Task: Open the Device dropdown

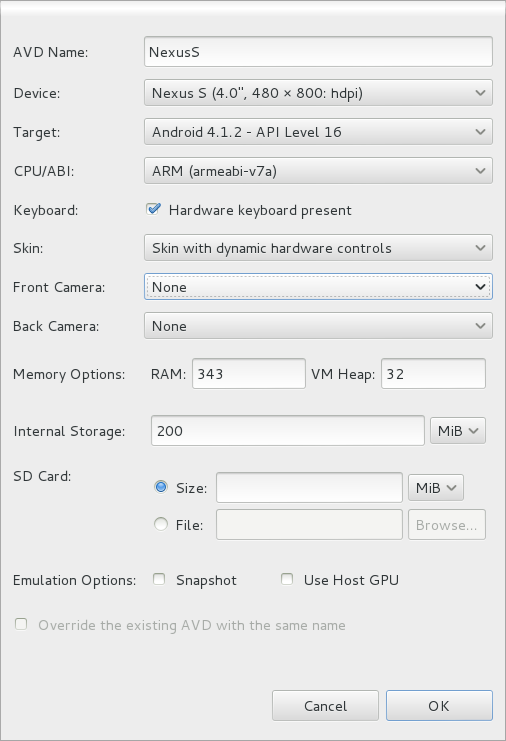Action: click(318, 93)
